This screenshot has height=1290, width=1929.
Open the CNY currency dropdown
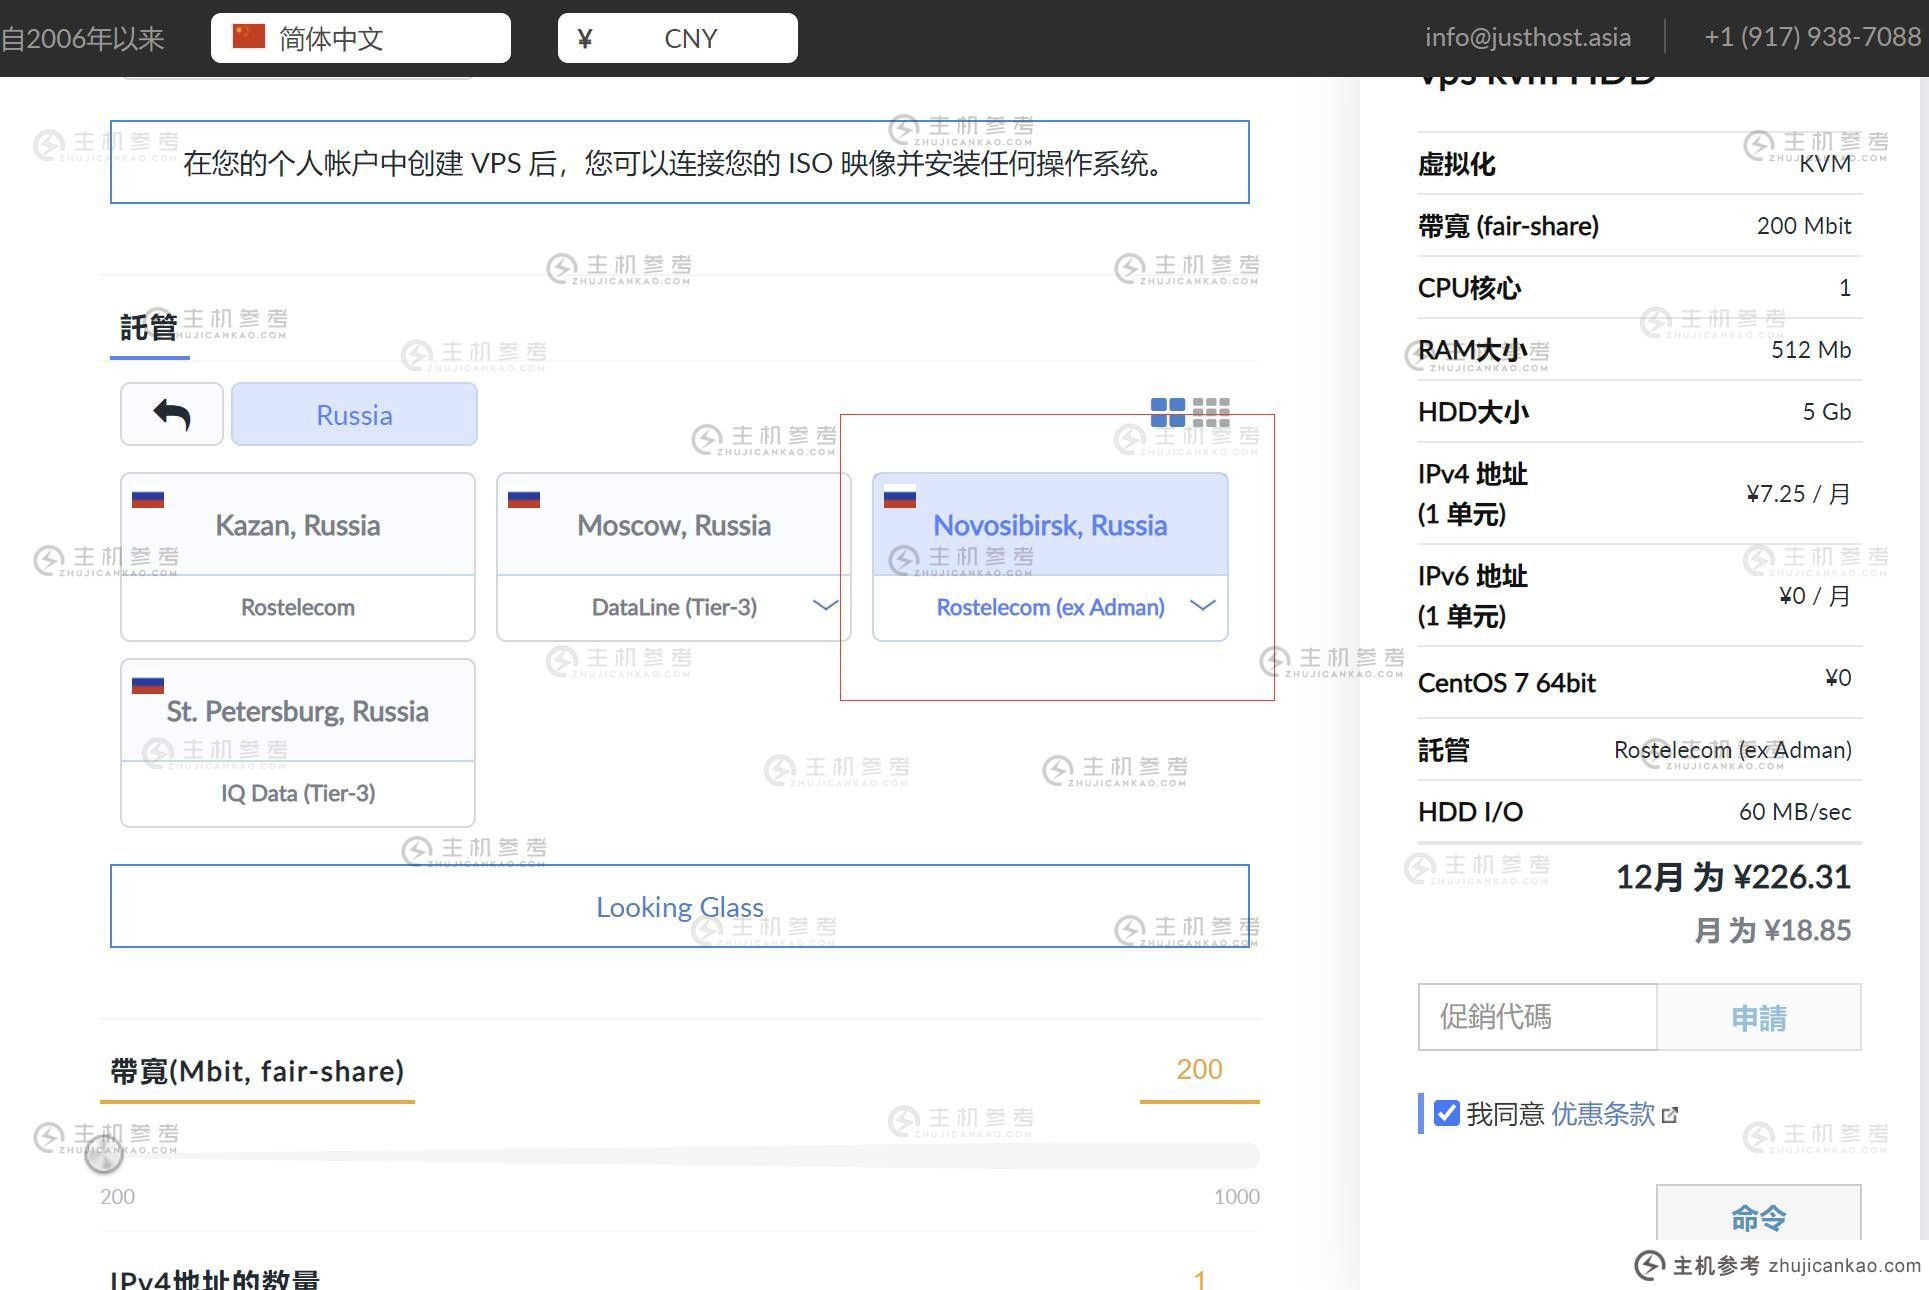pyautogui.click(x=678, y=38)
